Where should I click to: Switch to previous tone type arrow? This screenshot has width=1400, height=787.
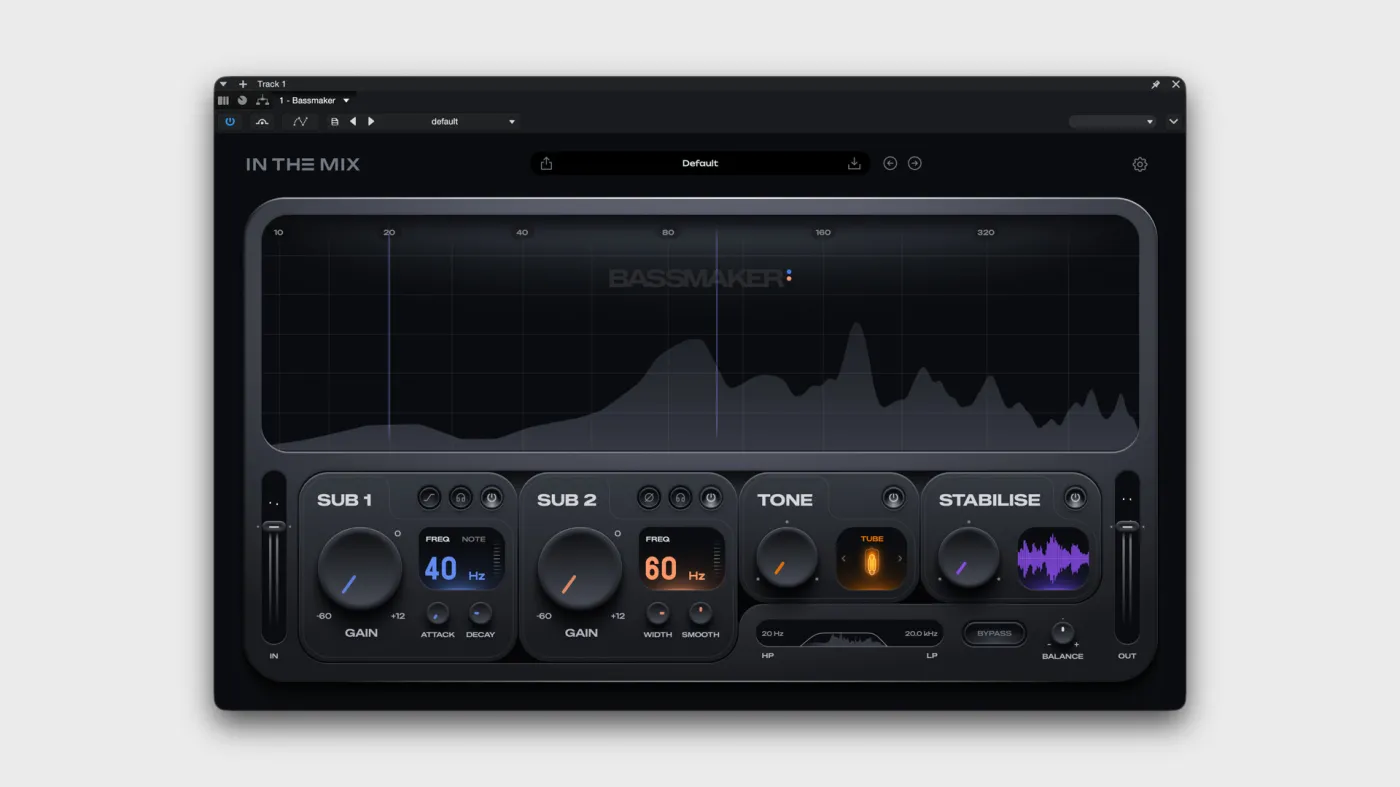pos(843,559)
